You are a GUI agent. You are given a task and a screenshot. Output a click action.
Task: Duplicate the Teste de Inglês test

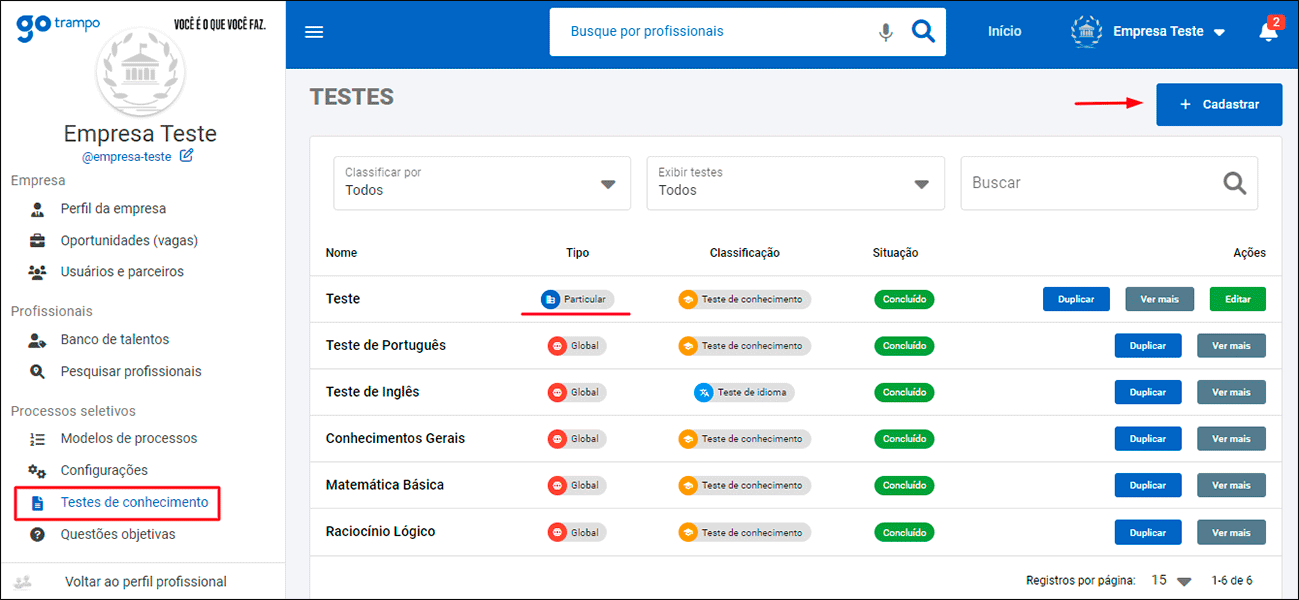(x=1147, y=392)
